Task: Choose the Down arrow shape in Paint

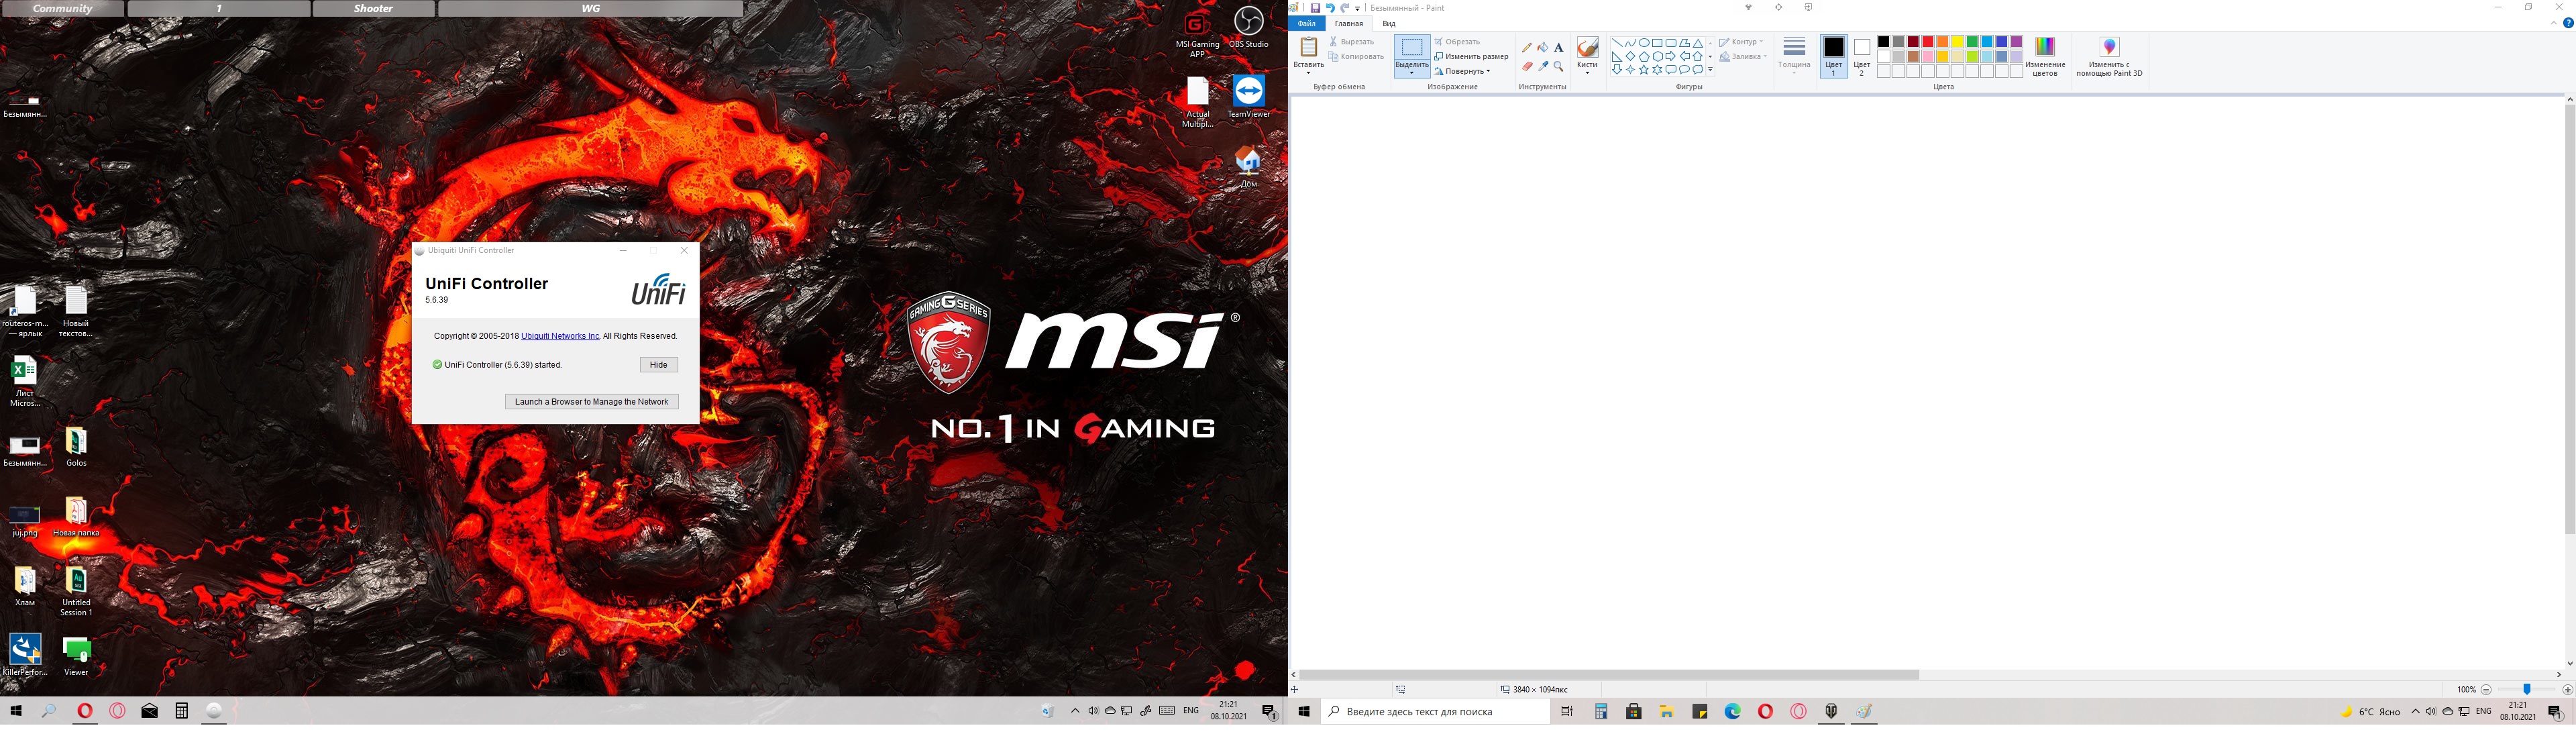Action: pos(1617,70)
